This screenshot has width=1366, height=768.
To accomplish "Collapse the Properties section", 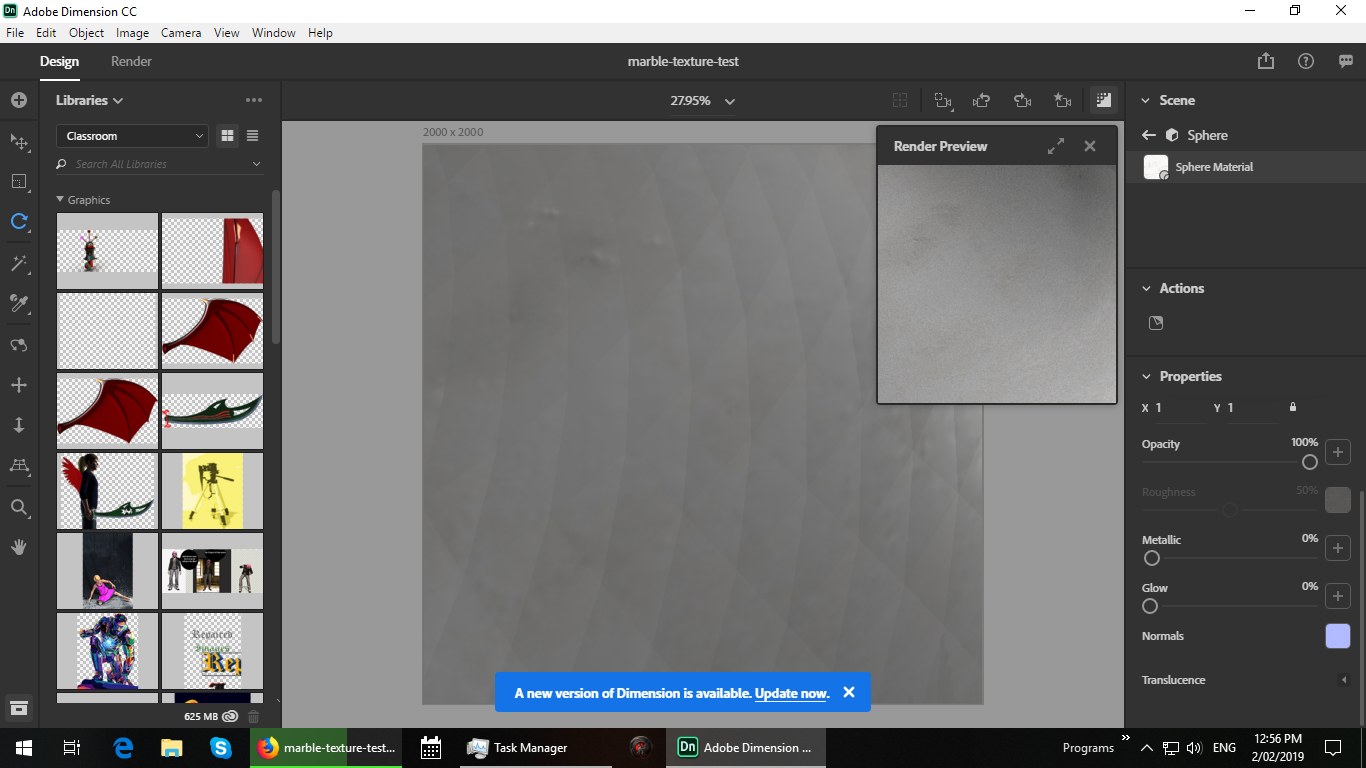I will 1146,376.
